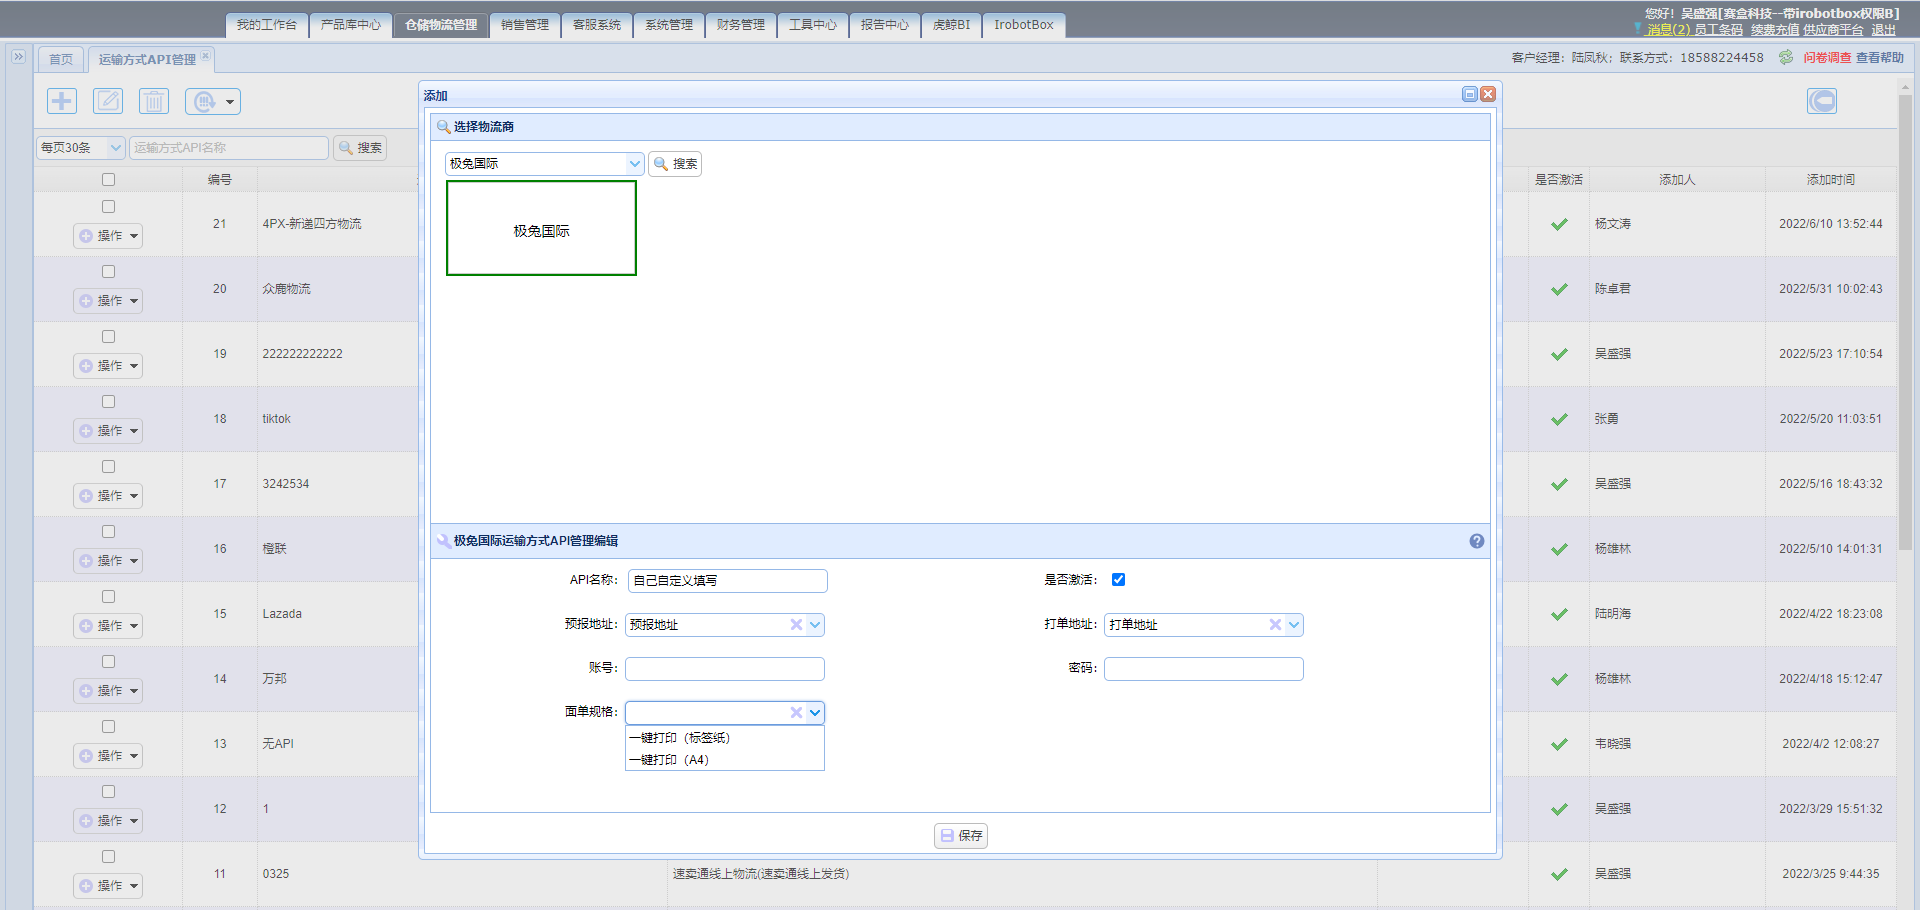This screenshot has width=1920, height=910.
Task: Expand the collapsed left sidebar arrows
Action: pos(18,57)
